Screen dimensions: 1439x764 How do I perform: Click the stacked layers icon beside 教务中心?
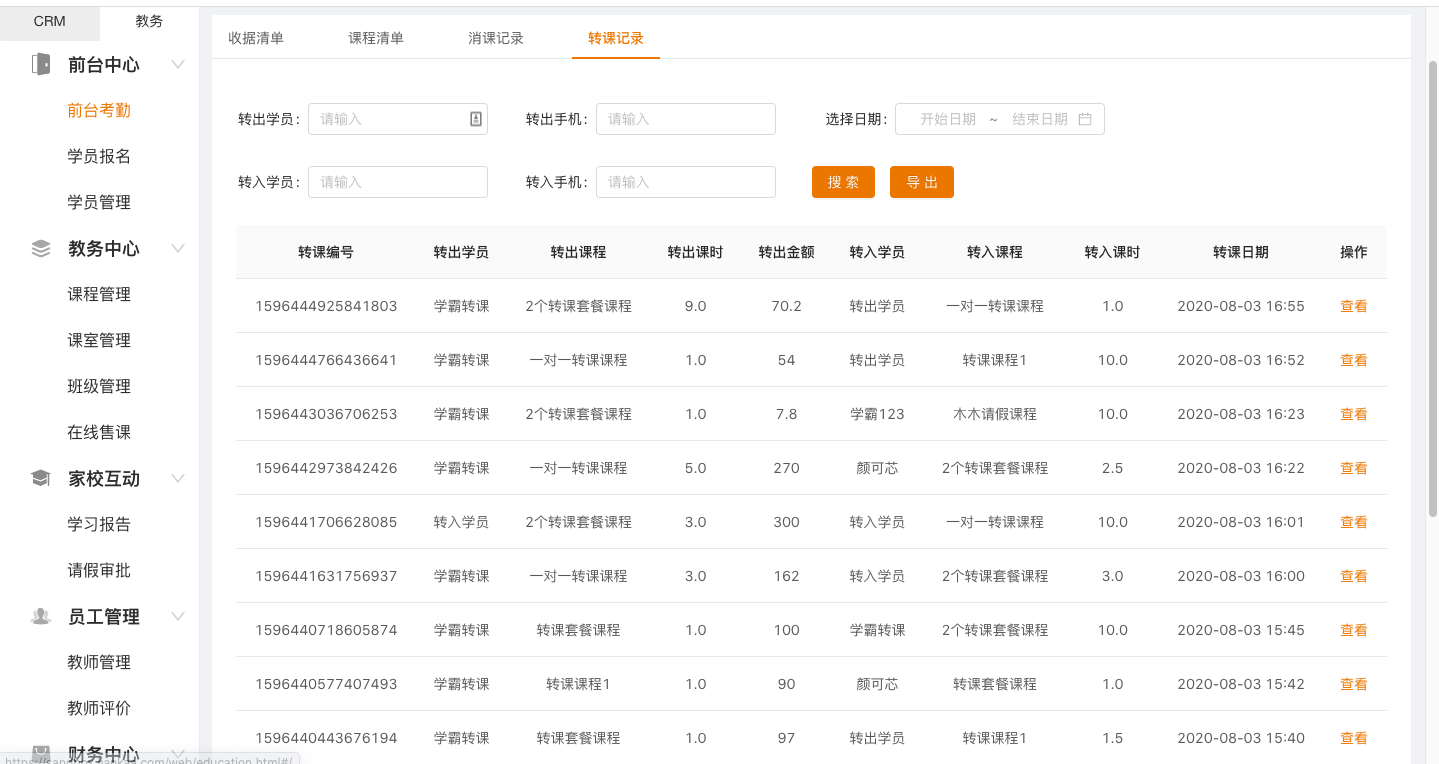[x=41, y=249]
